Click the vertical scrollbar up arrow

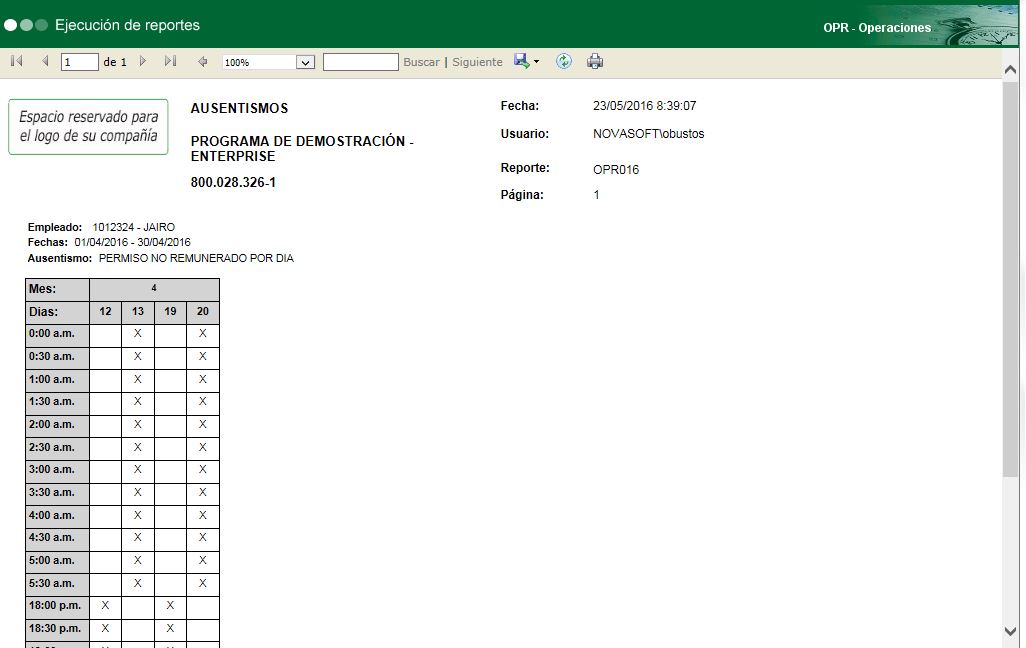(x=1010, y=69)
